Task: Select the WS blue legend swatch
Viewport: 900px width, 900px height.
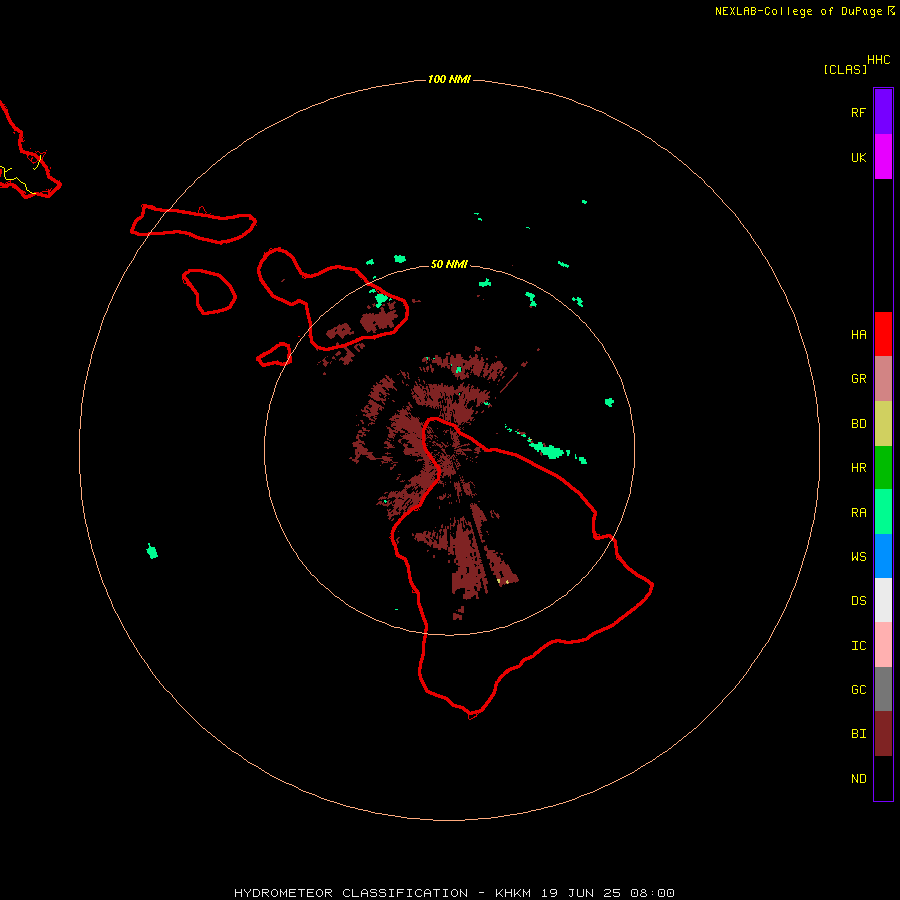Action: [x=883, y=556]
